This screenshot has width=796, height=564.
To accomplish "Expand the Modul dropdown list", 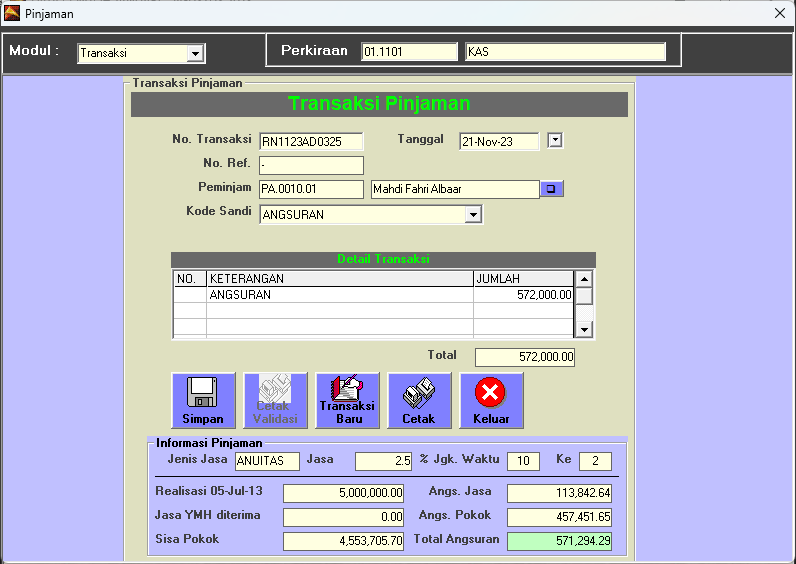I will 195,53.
